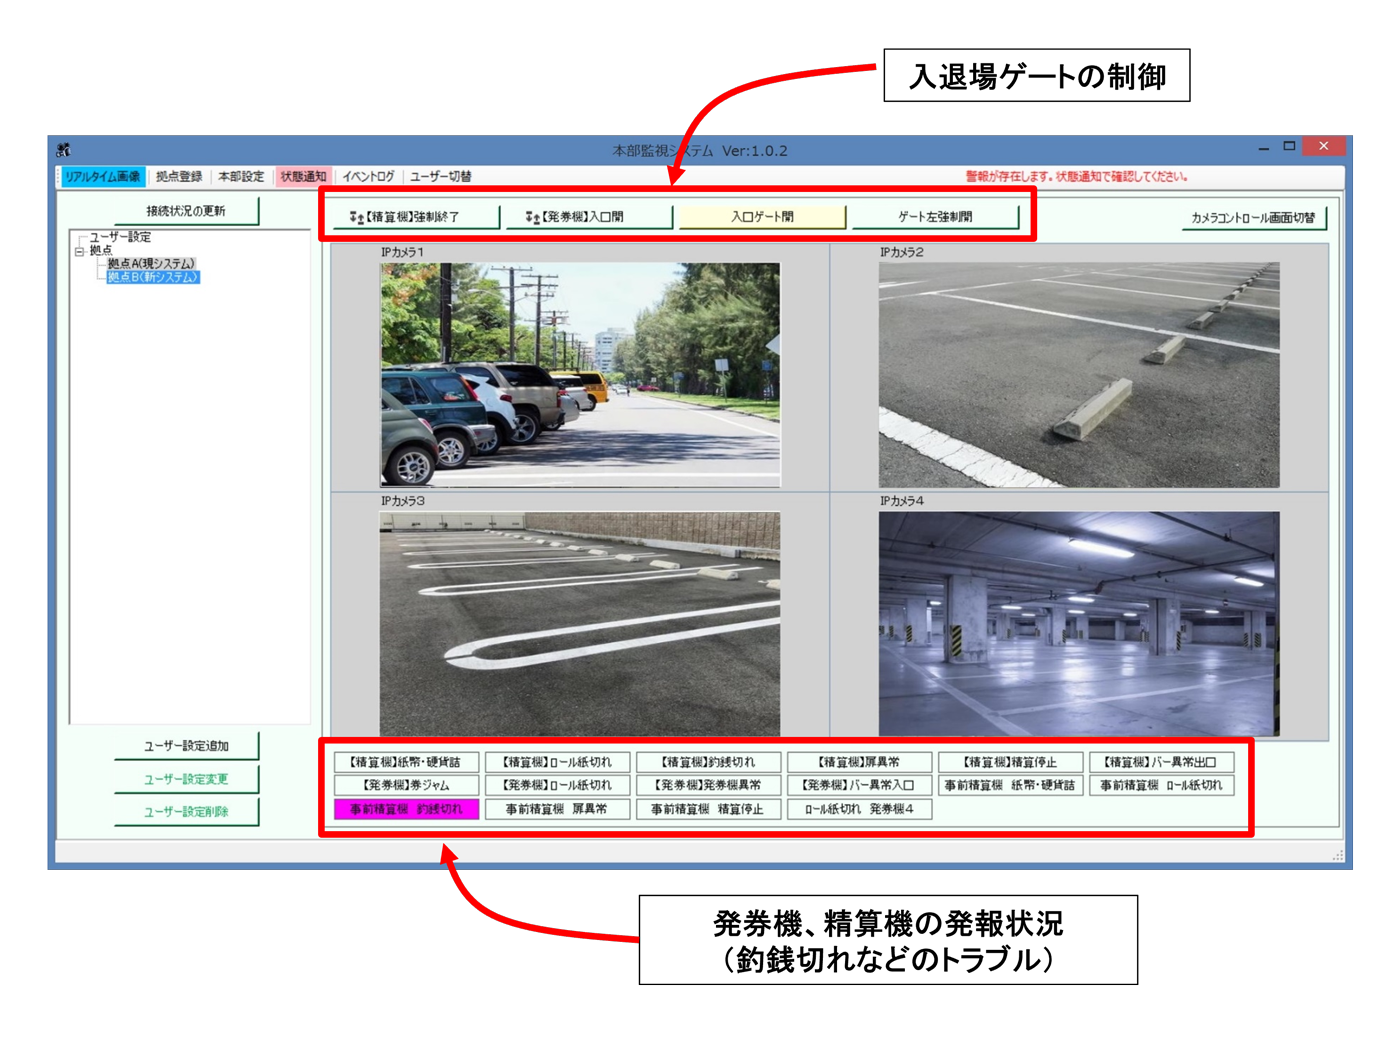1400x1041 pixels.
Task: Click the 【発券機】バー異常入口 alarm indicator
Action: click(x=859, y=785)
